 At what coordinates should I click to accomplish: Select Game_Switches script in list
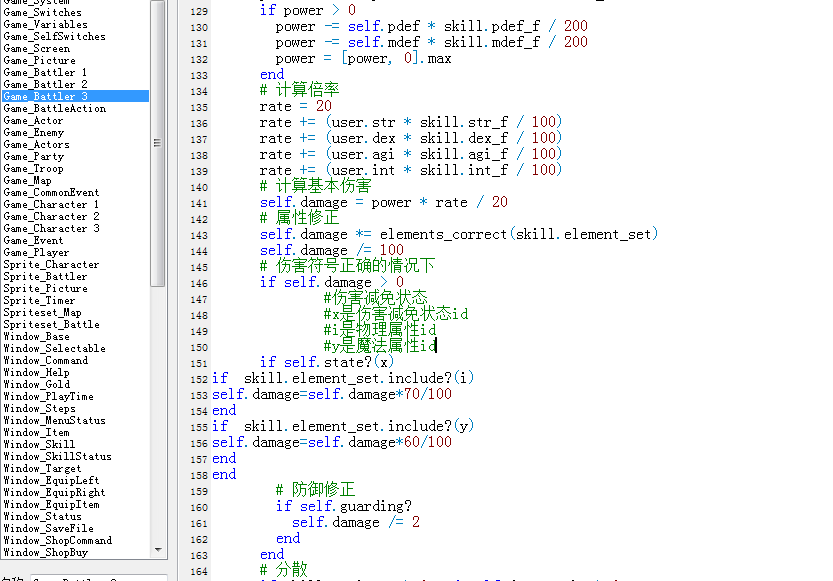tap(42, 12)
